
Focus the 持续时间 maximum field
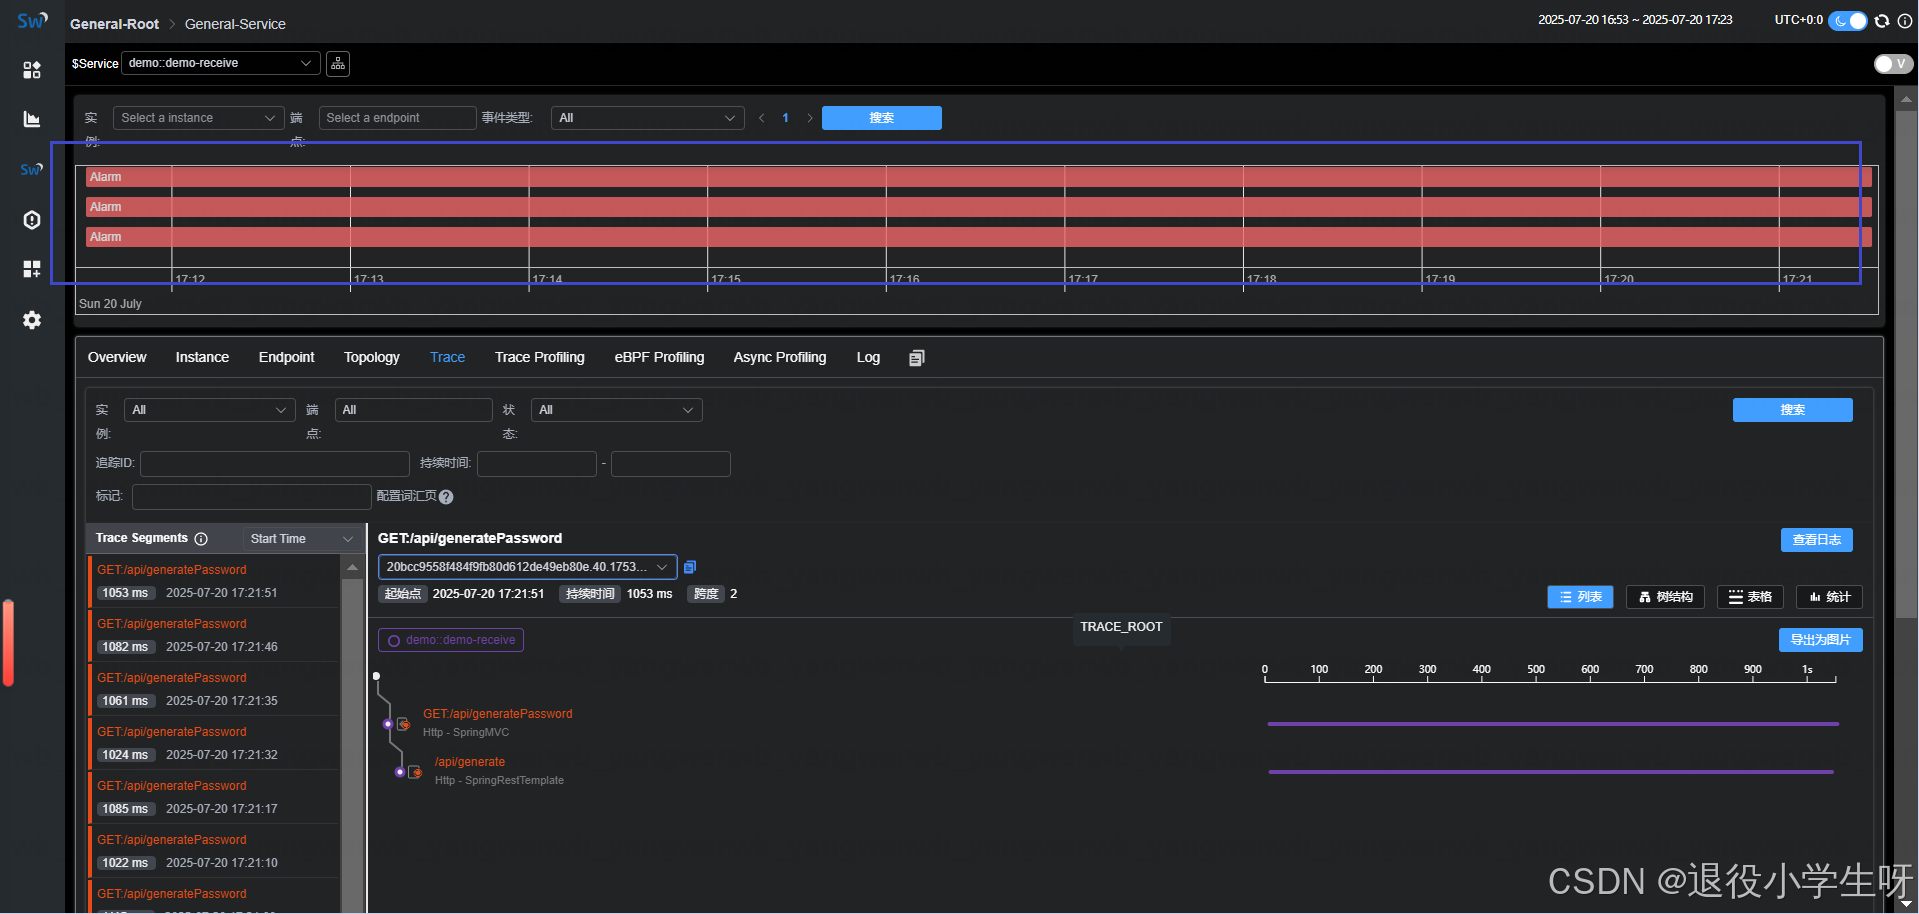(x=671, y=464)
